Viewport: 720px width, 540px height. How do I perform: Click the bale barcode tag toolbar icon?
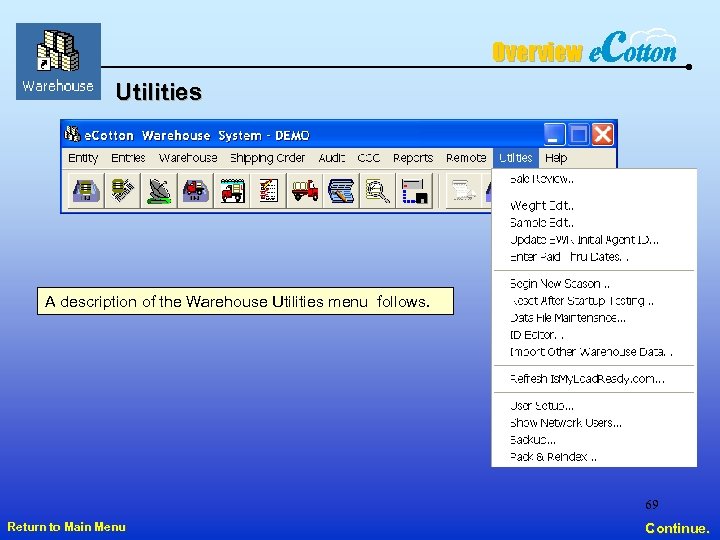122,191
